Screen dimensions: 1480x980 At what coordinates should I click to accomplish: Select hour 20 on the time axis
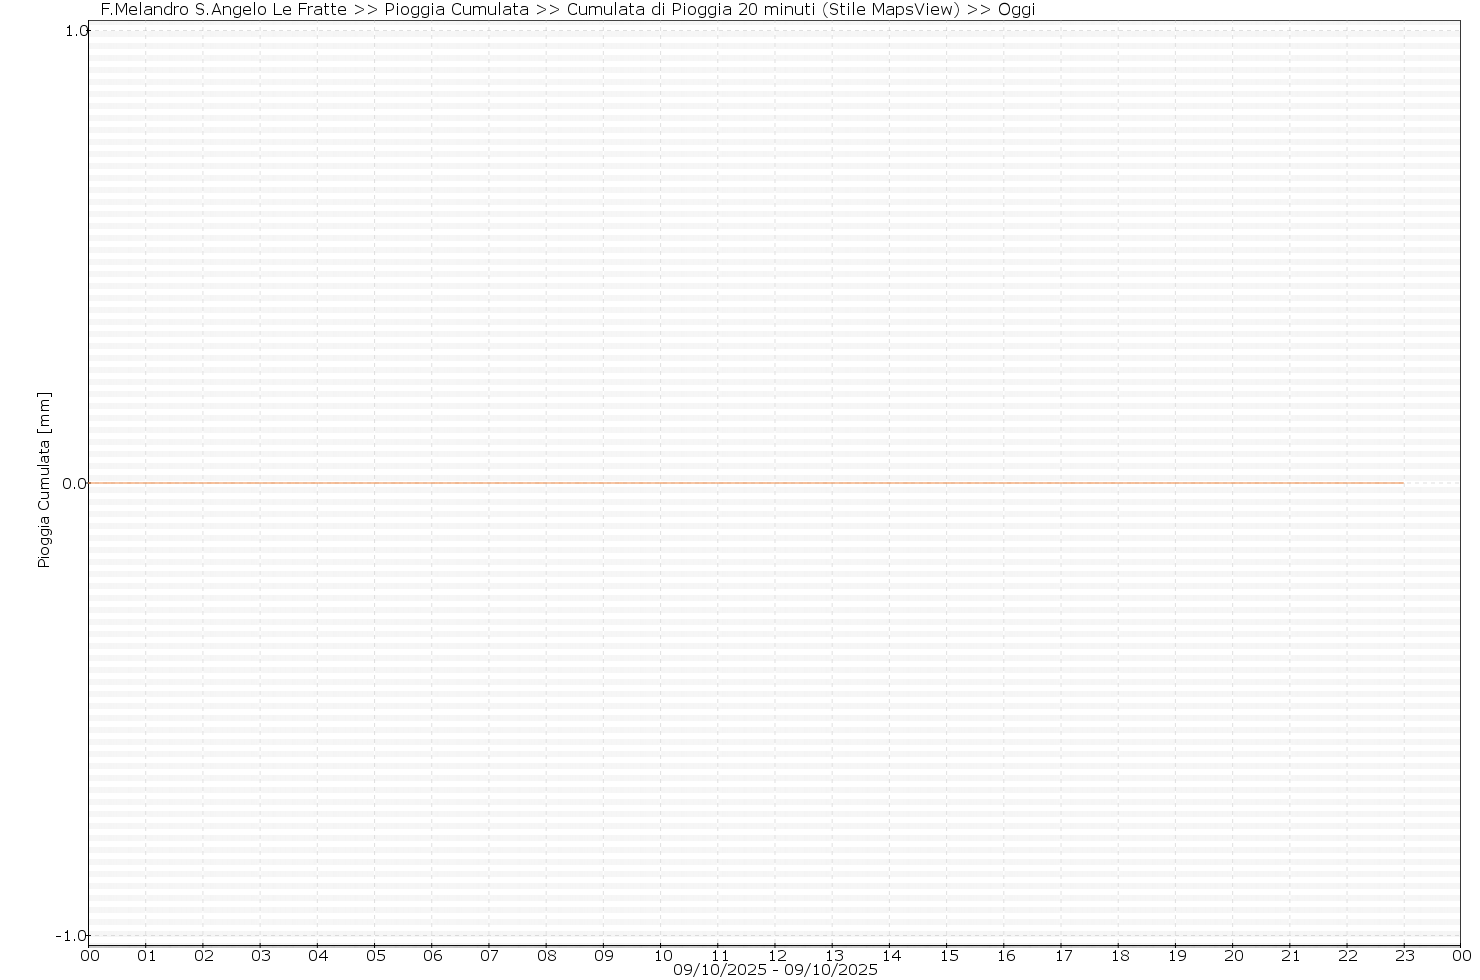1234,956
